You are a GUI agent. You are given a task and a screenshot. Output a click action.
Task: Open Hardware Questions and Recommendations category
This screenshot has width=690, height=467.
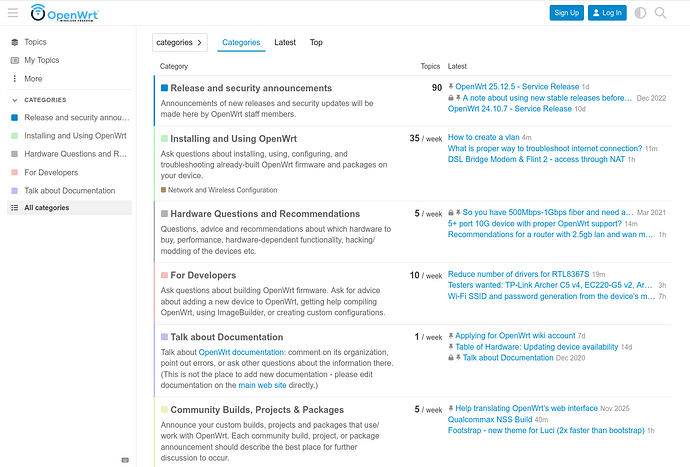click(x=265, y=214)
